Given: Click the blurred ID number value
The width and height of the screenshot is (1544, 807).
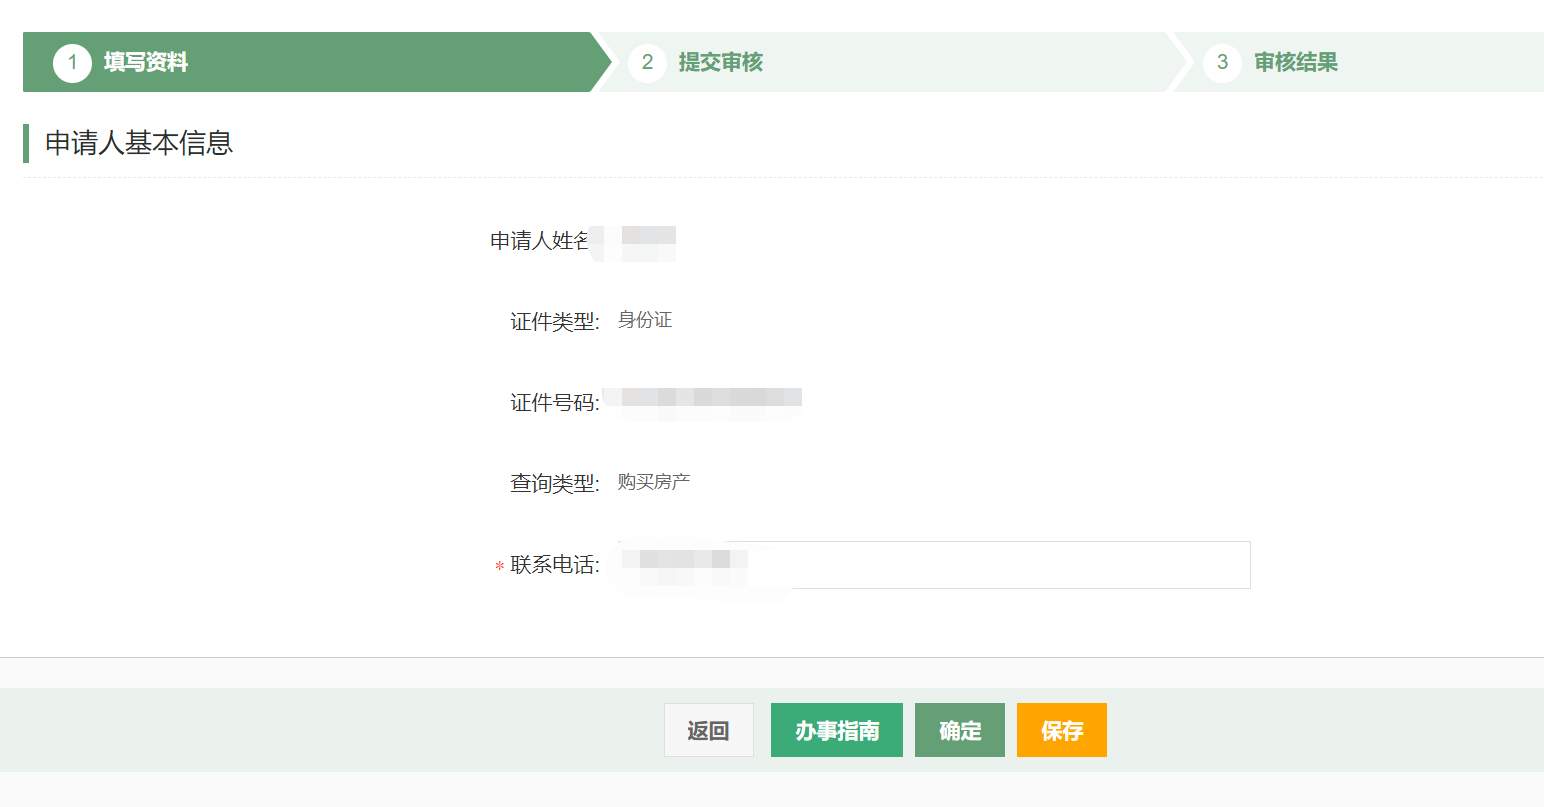Looking at the screenshot, I should pos(710,398).
